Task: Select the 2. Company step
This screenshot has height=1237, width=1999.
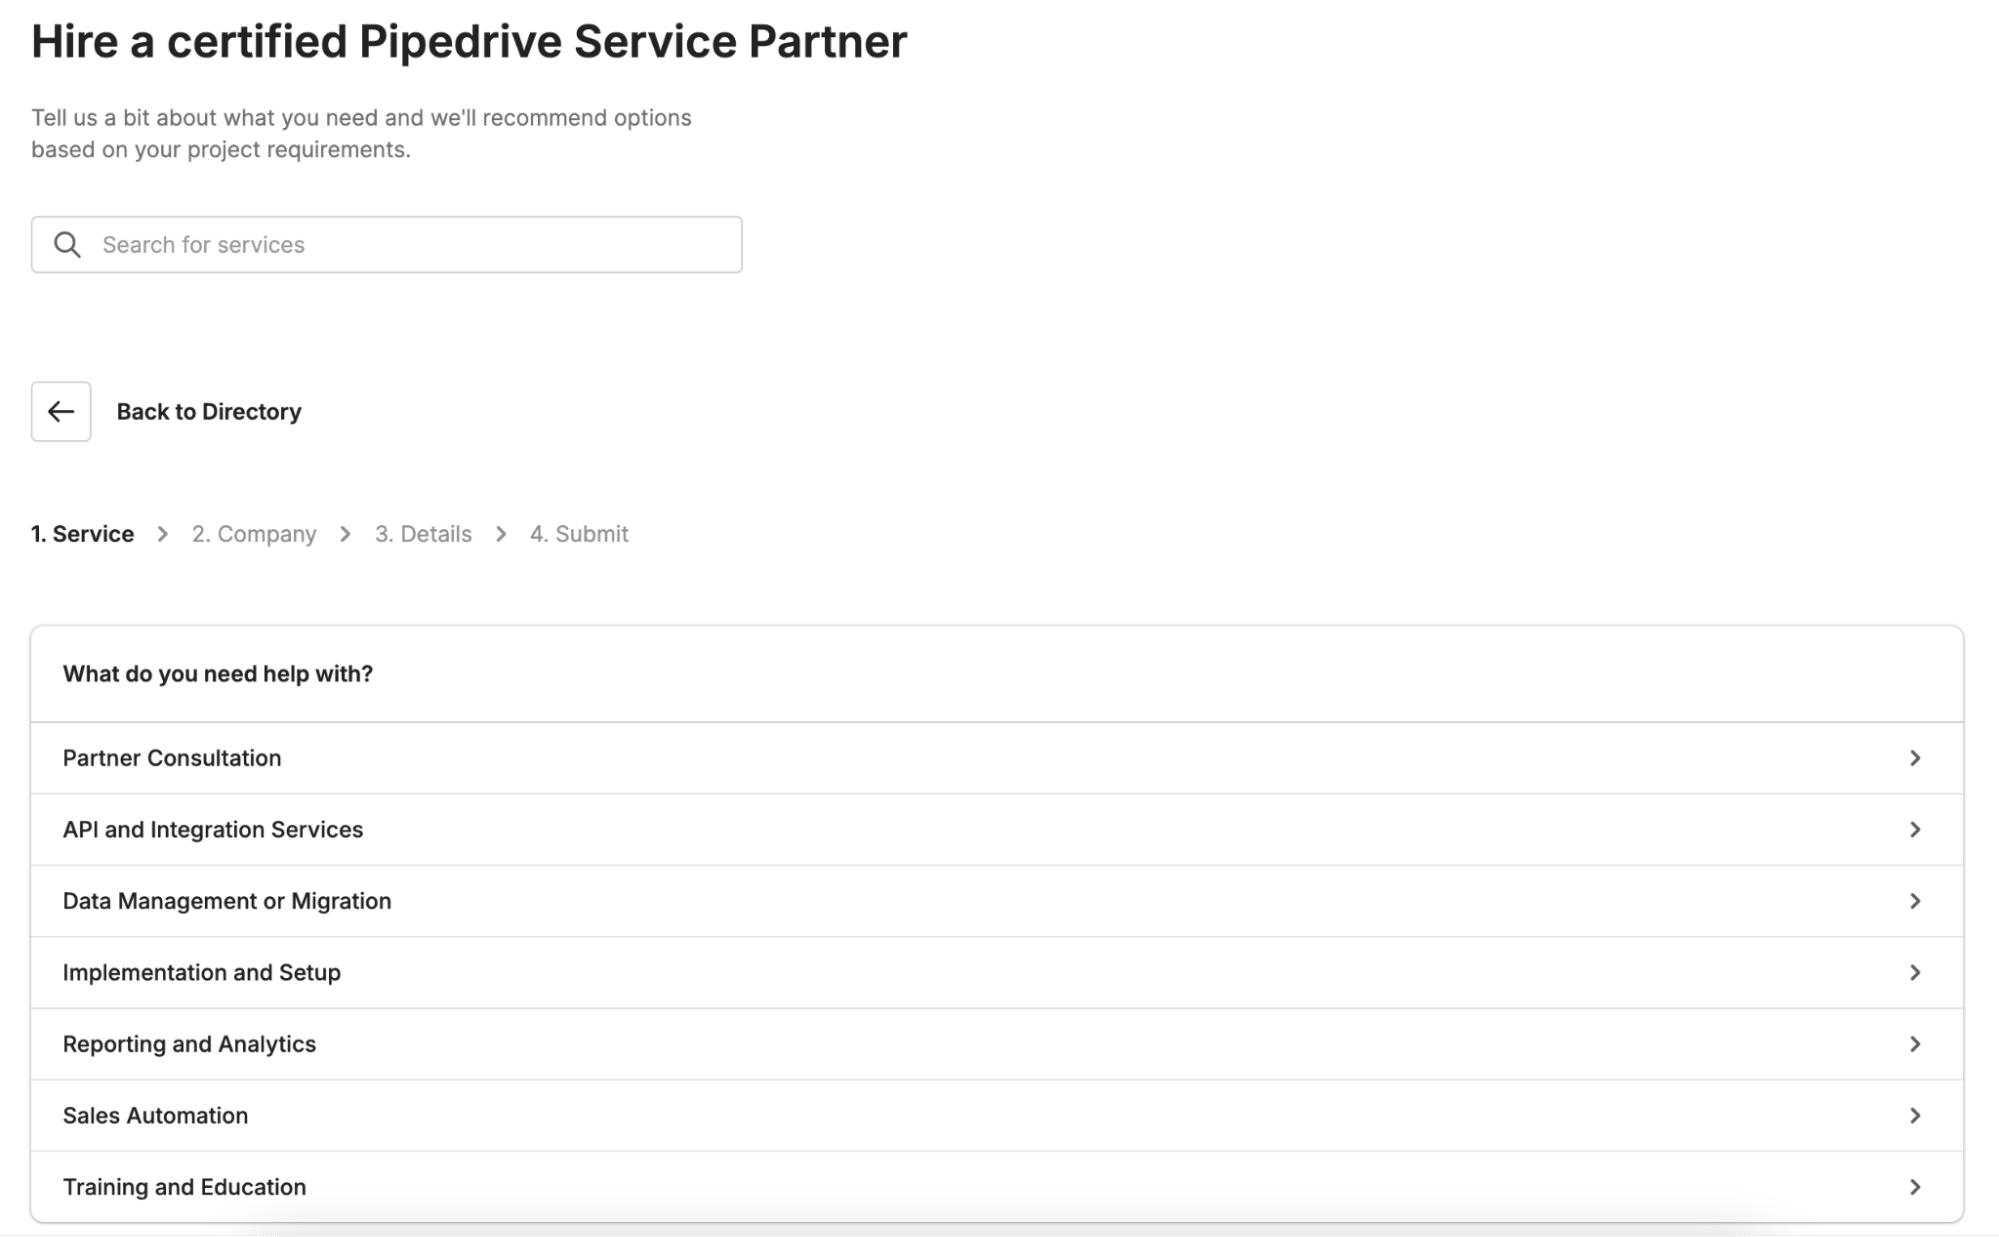Action: click(x=253, y=533)
